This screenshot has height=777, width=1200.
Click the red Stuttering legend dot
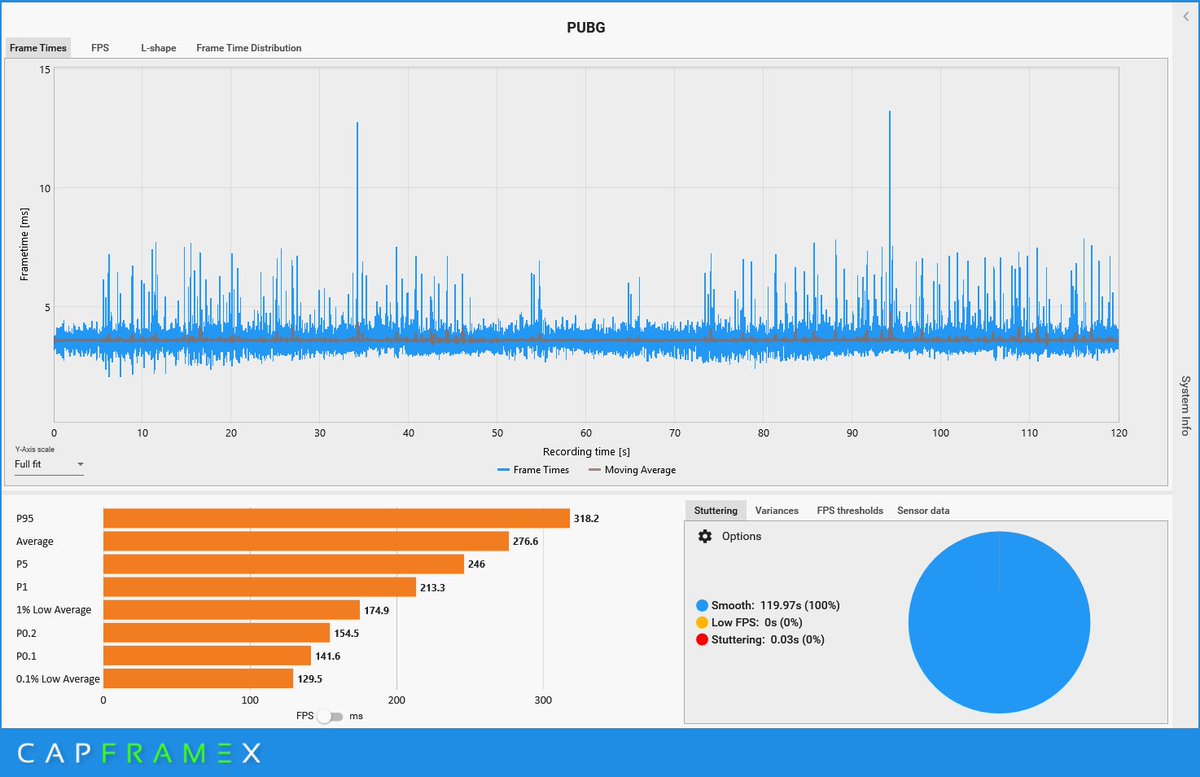click(702, 640)
